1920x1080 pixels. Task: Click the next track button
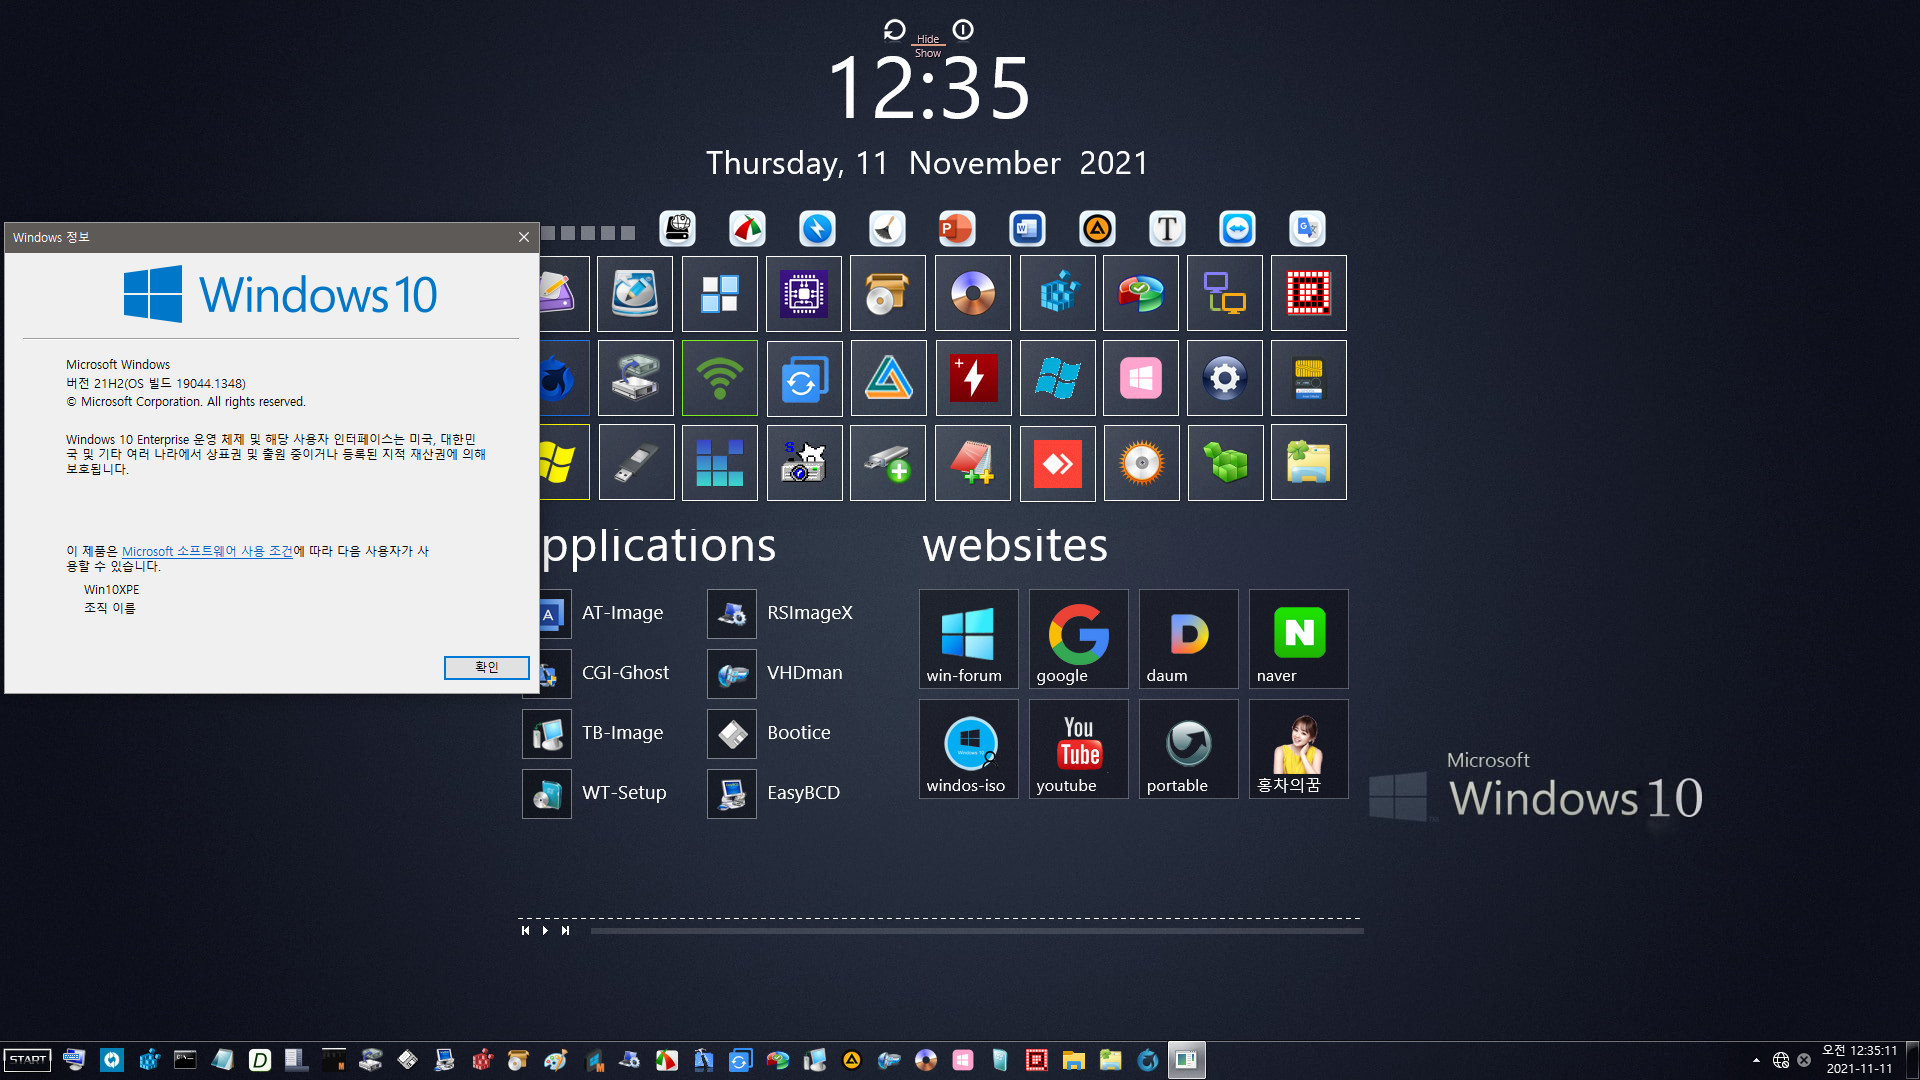pyautogui.click(x=565, y=931)
